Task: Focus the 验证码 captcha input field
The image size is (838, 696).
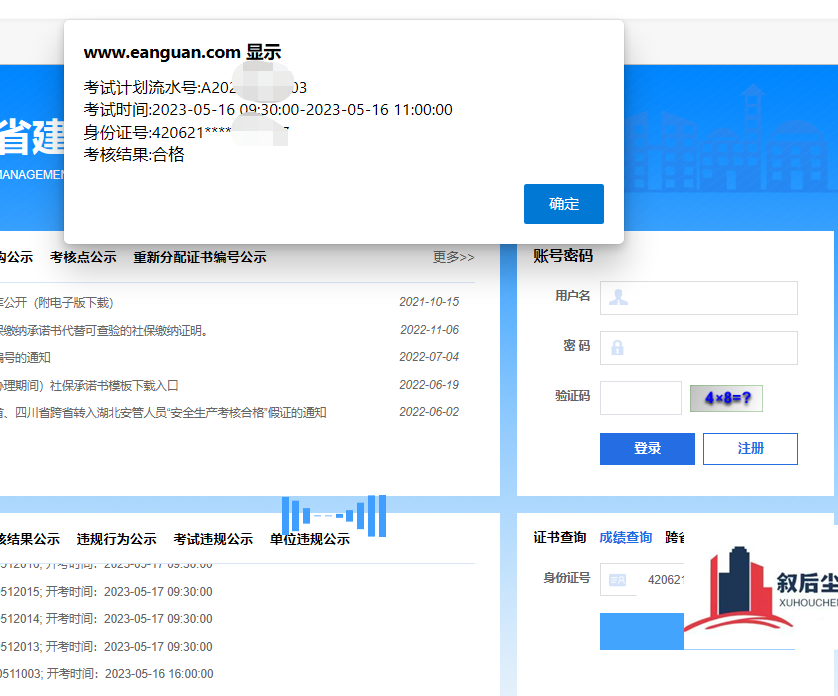Action: pos(640,398)
